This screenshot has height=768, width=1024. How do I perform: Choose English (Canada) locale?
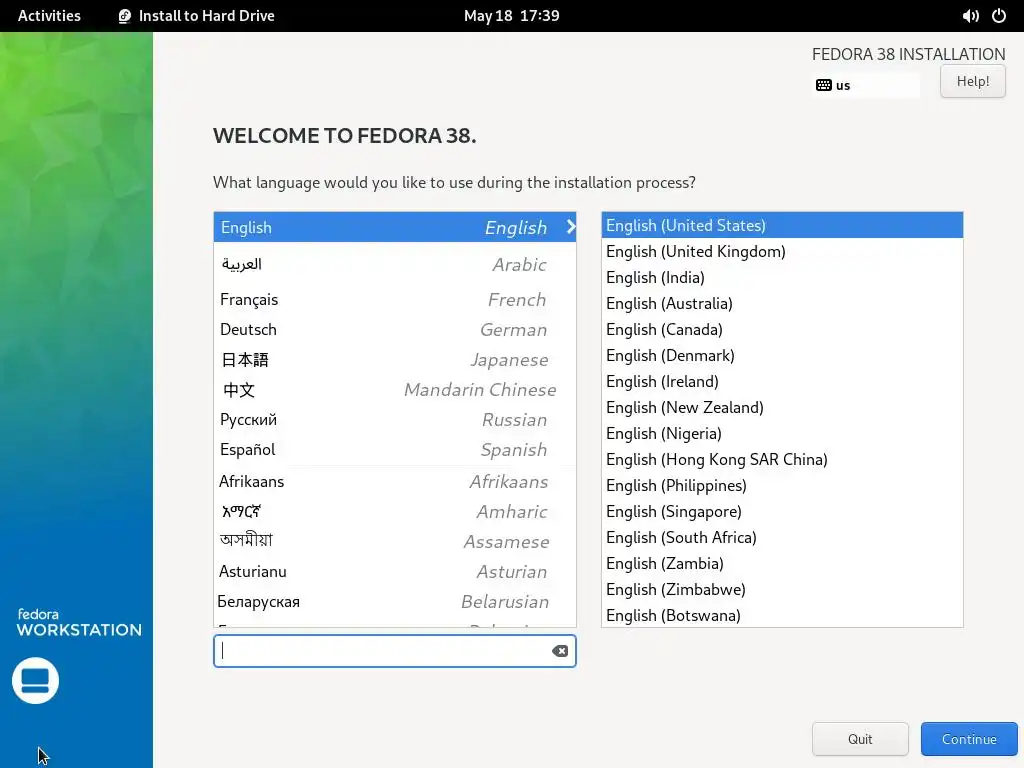click(782, 330)
